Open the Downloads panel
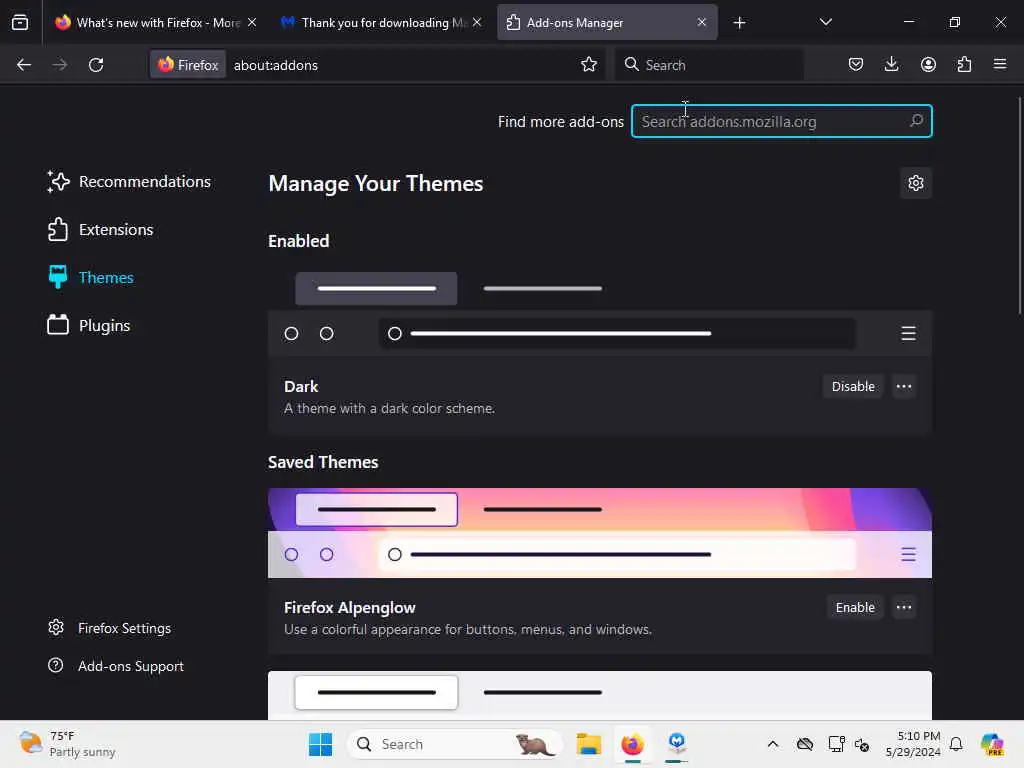 pyautogui.click(x=891, y=65)
